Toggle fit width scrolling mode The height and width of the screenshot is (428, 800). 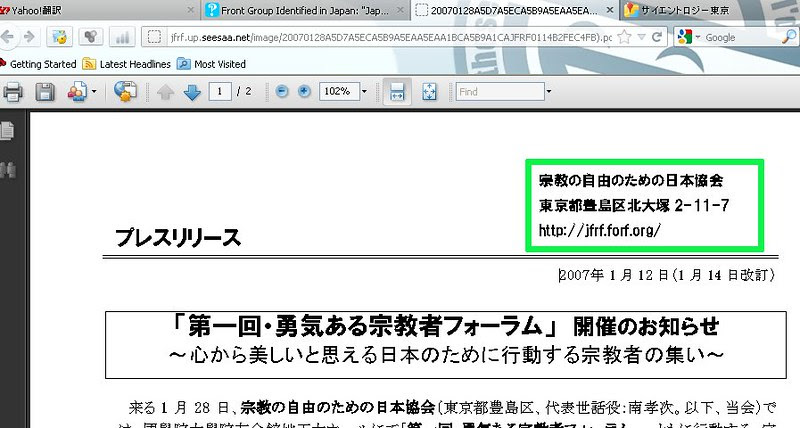click(397, 92)
